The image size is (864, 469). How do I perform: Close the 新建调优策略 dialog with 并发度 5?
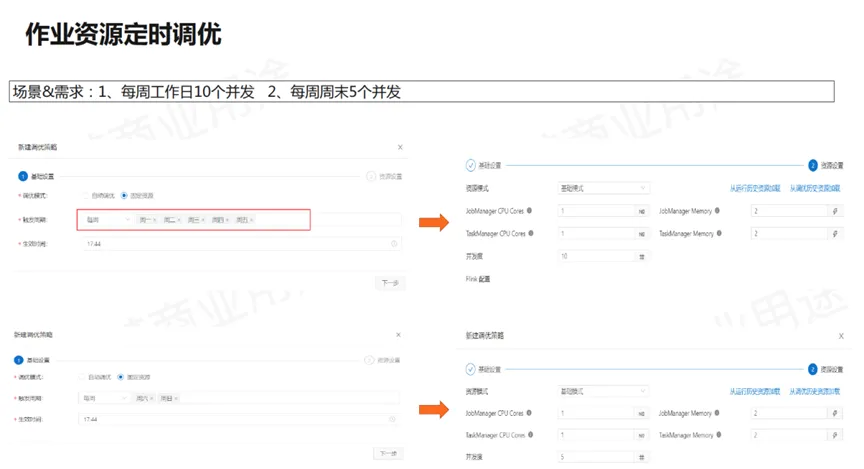pyautogui.click(x=841, y=336)
